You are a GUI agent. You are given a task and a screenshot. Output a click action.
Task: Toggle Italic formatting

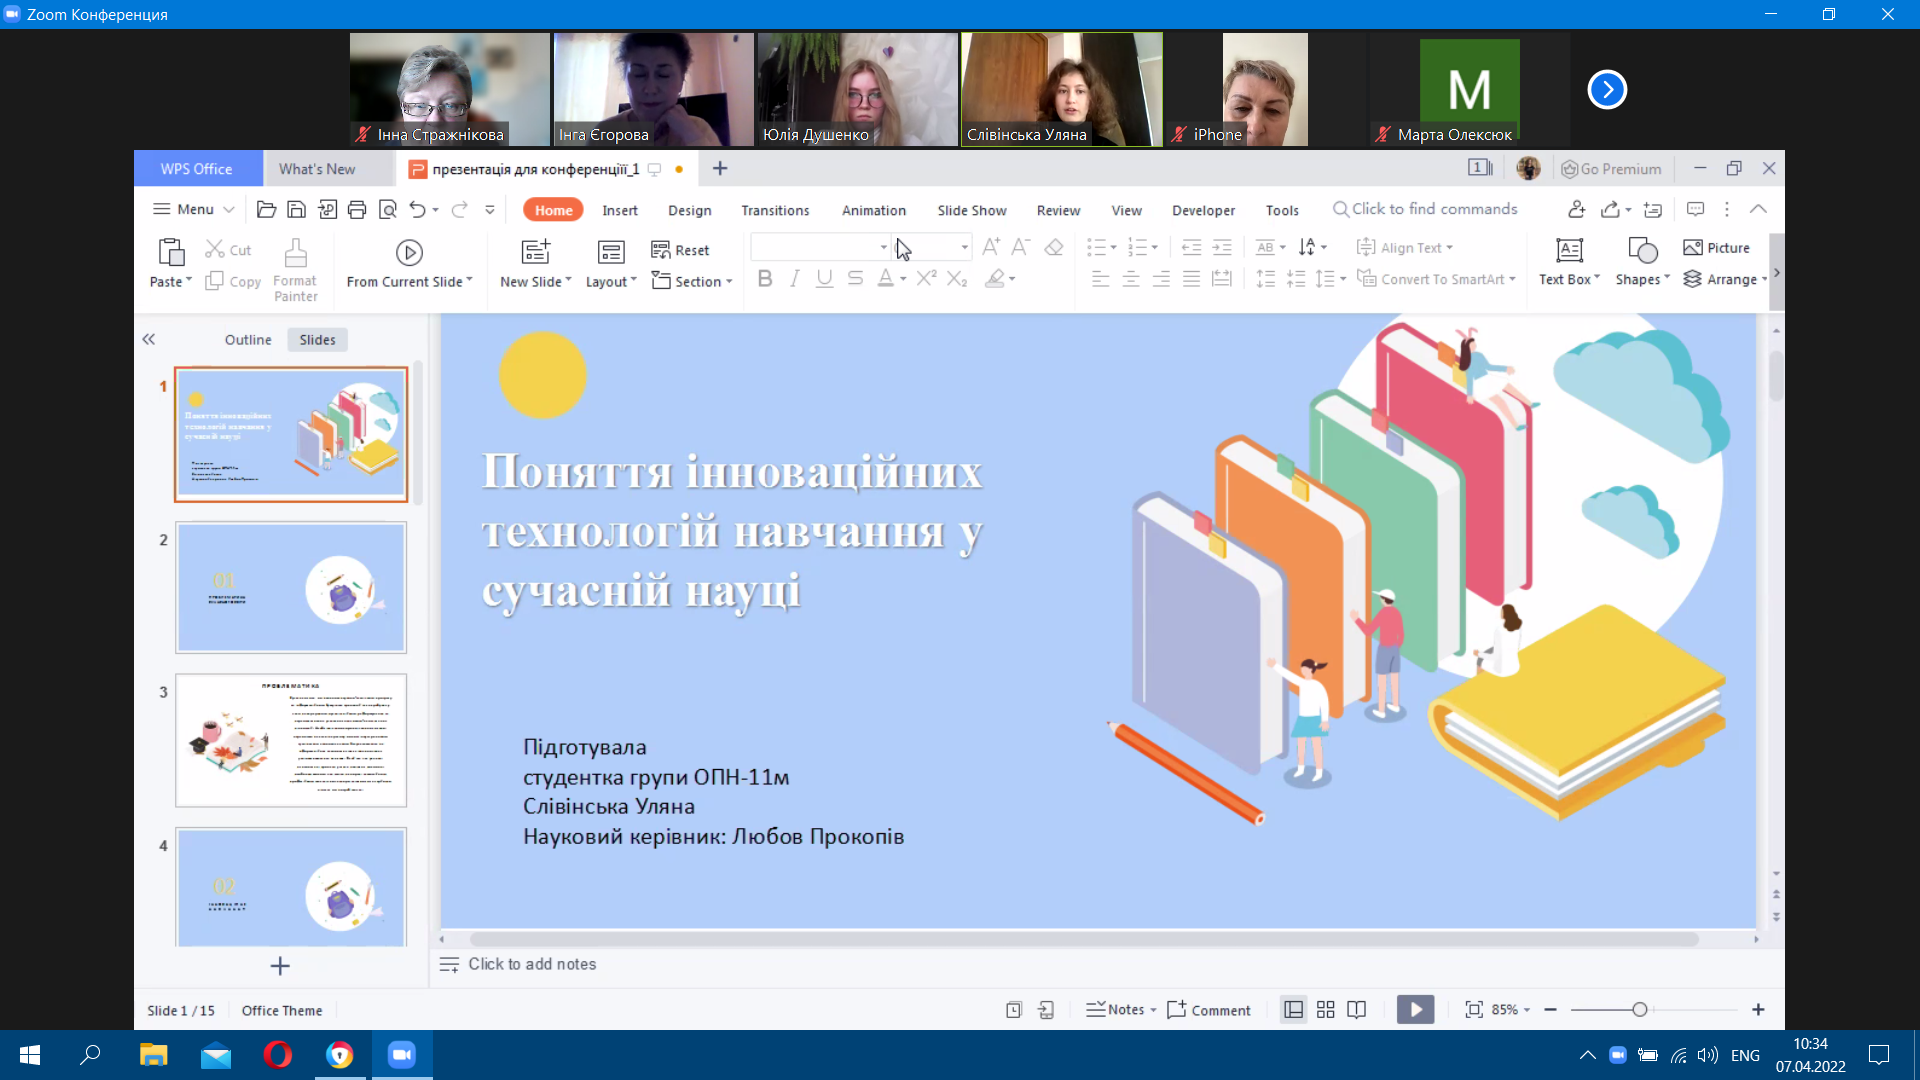point(795,279)
